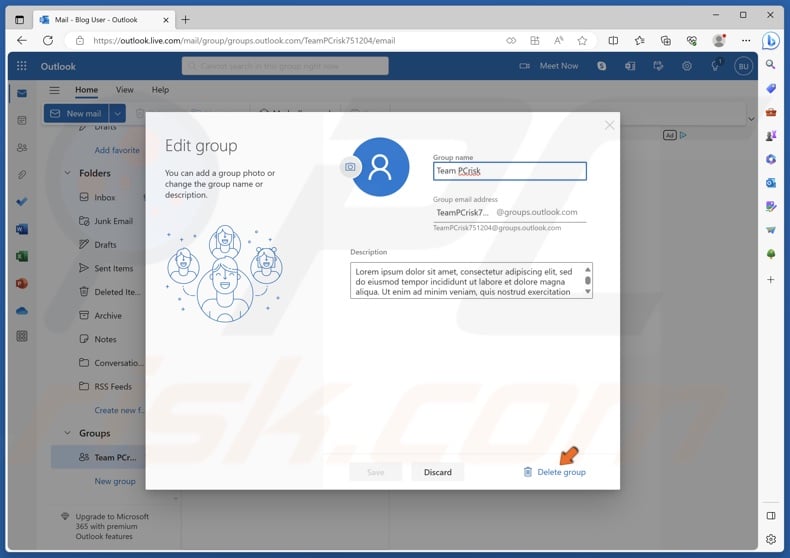The height and width of the screenshot is (558, 790).
Task: Click the description scrollbar up arrow
Action: [587, 269]
